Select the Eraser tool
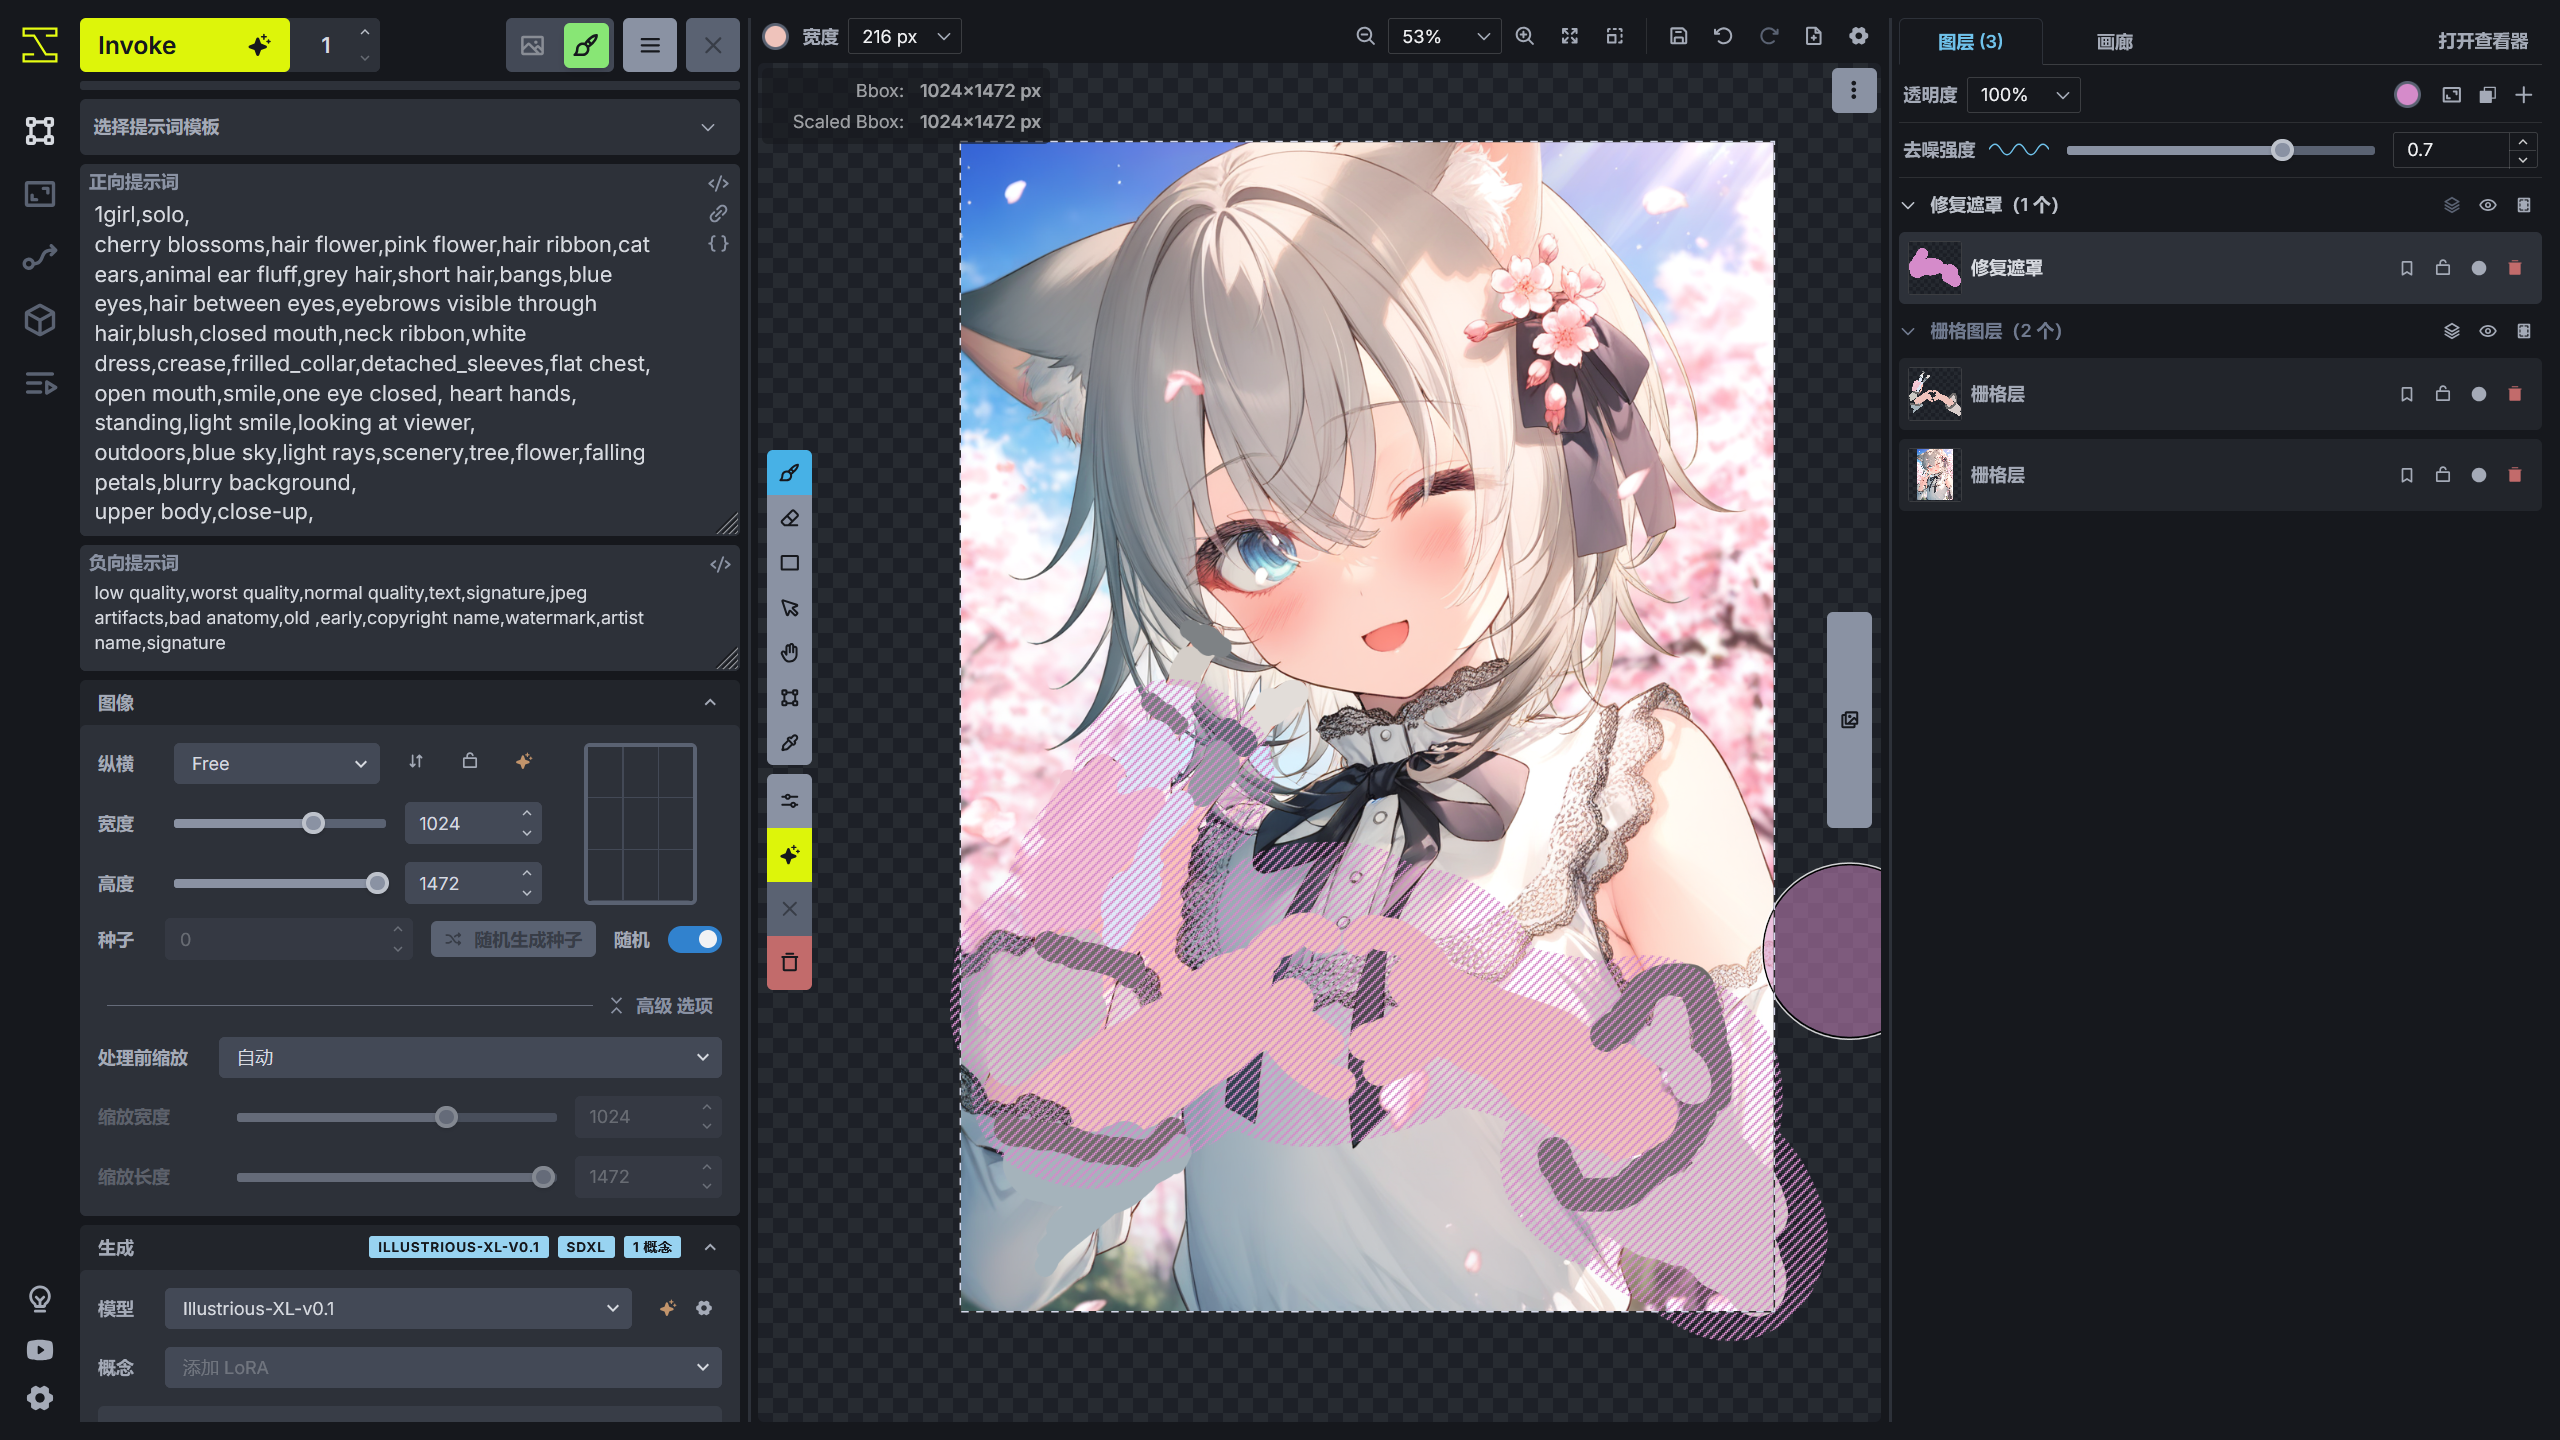This screenshot has width=2560, height=1440. 789,518
